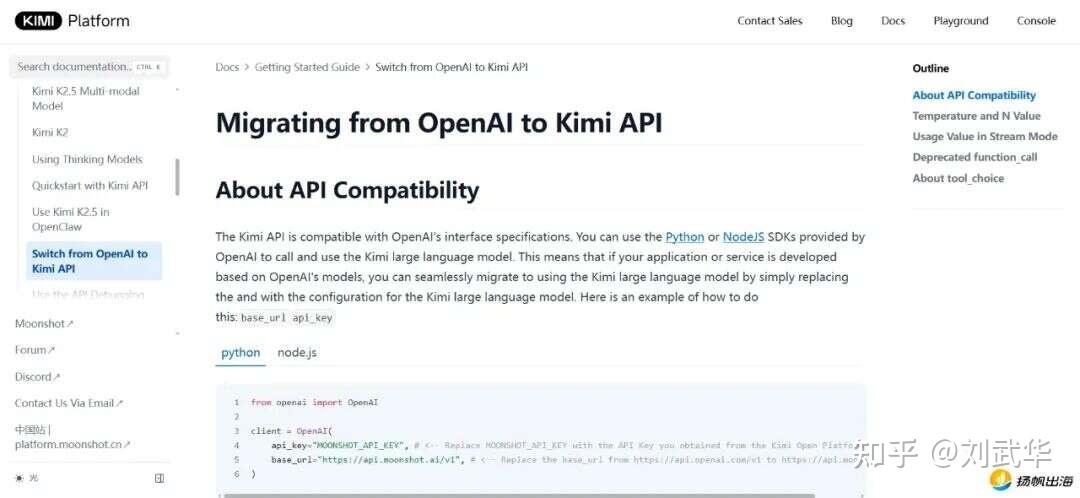
Task: Click the sidebar scrollbar thumb
Action: pos(178,177)
